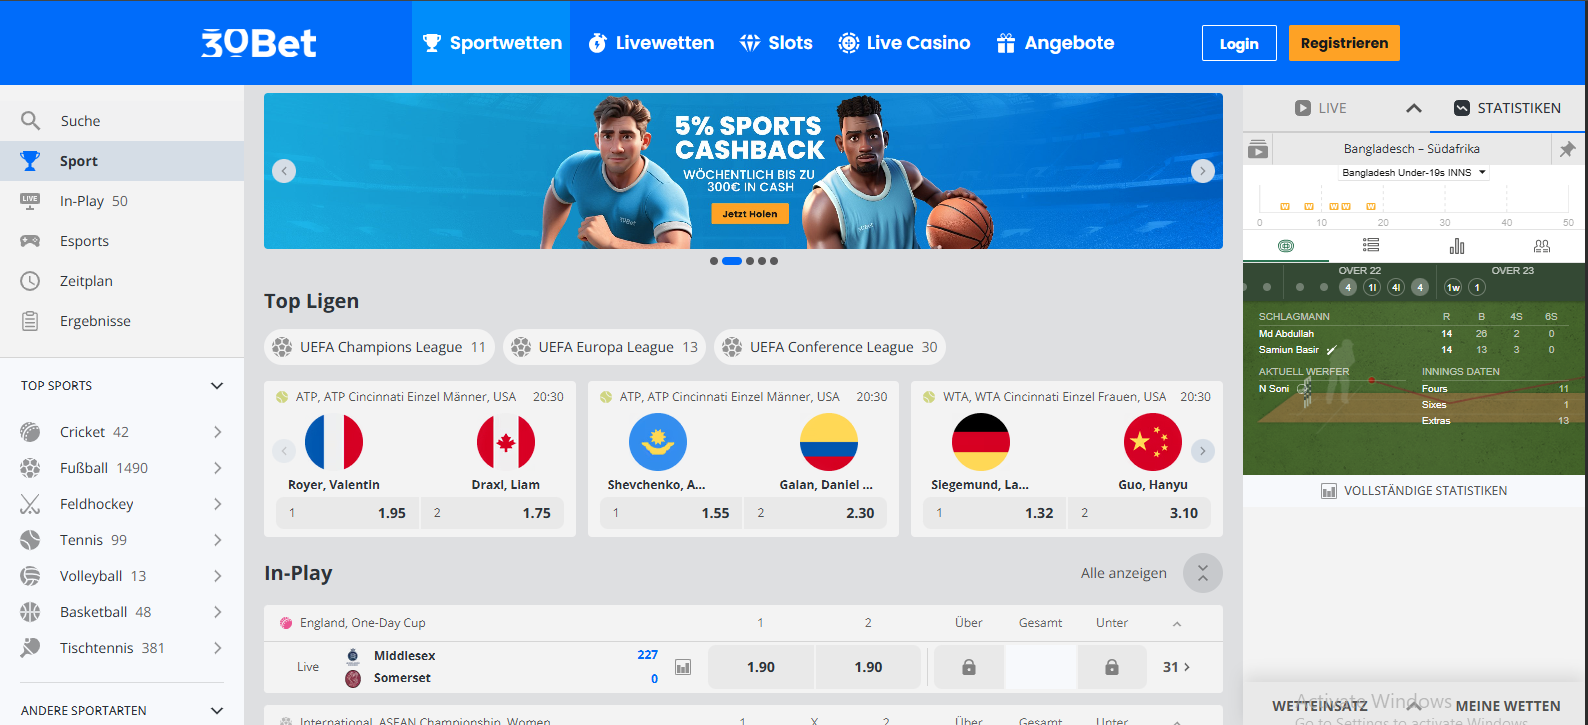Click the search magnifier icon in sidebar
The height and width of the screenshot is (725, 1588).
[x=31, y=121]
